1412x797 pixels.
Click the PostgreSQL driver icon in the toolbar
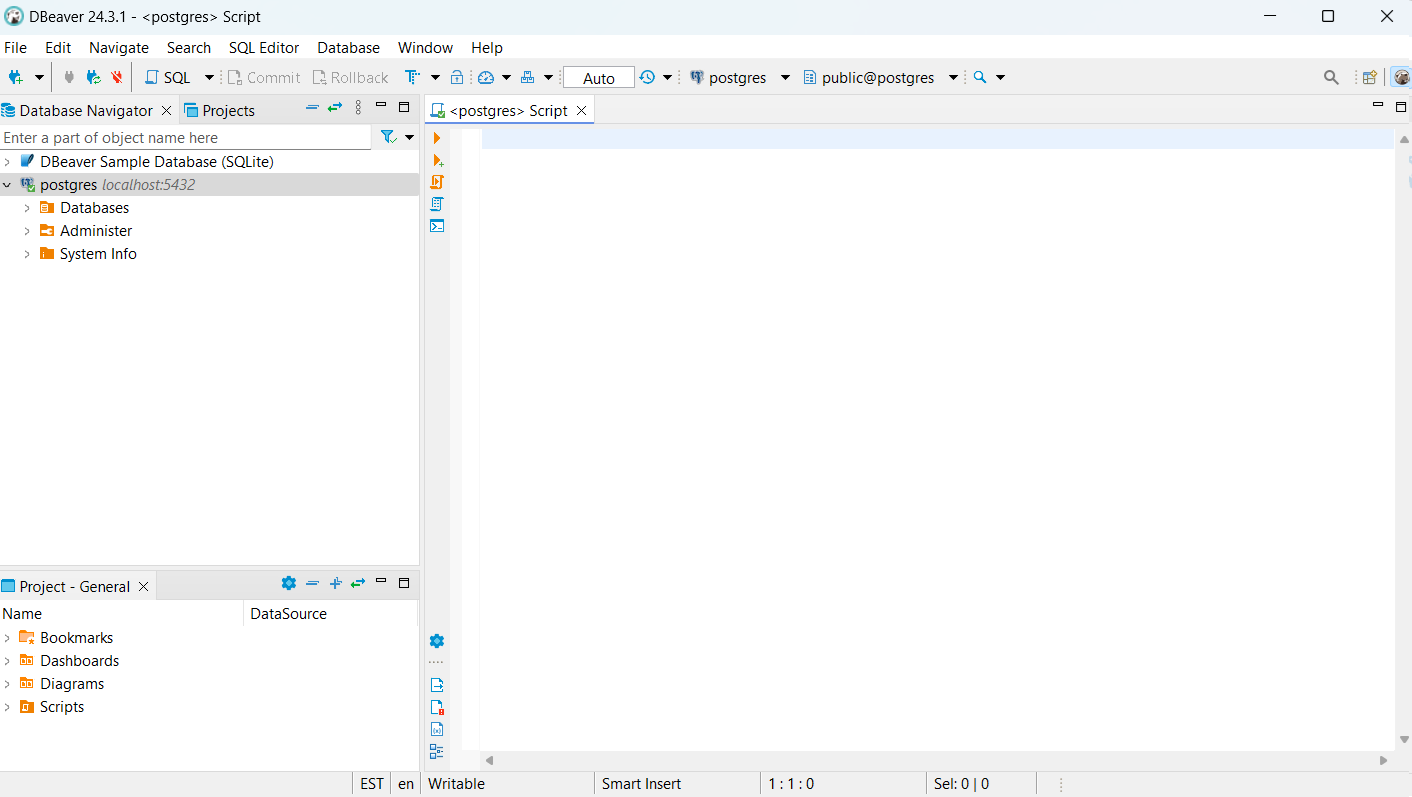click(697, 77)
